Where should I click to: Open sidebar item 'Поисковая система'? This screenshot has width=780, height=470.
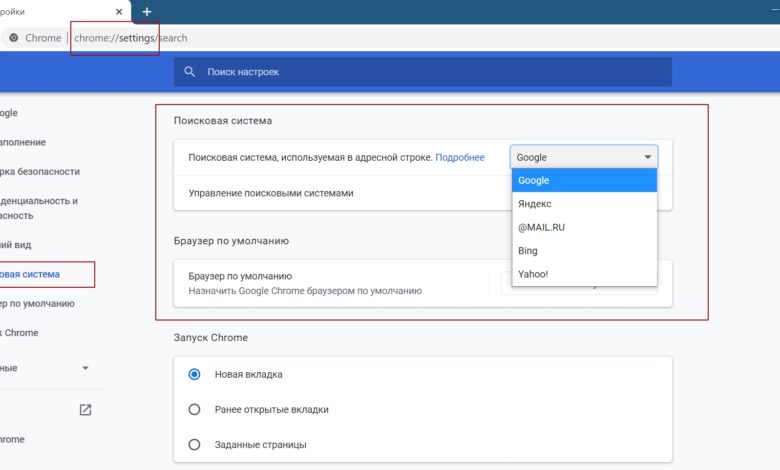(x=30, y=274)
